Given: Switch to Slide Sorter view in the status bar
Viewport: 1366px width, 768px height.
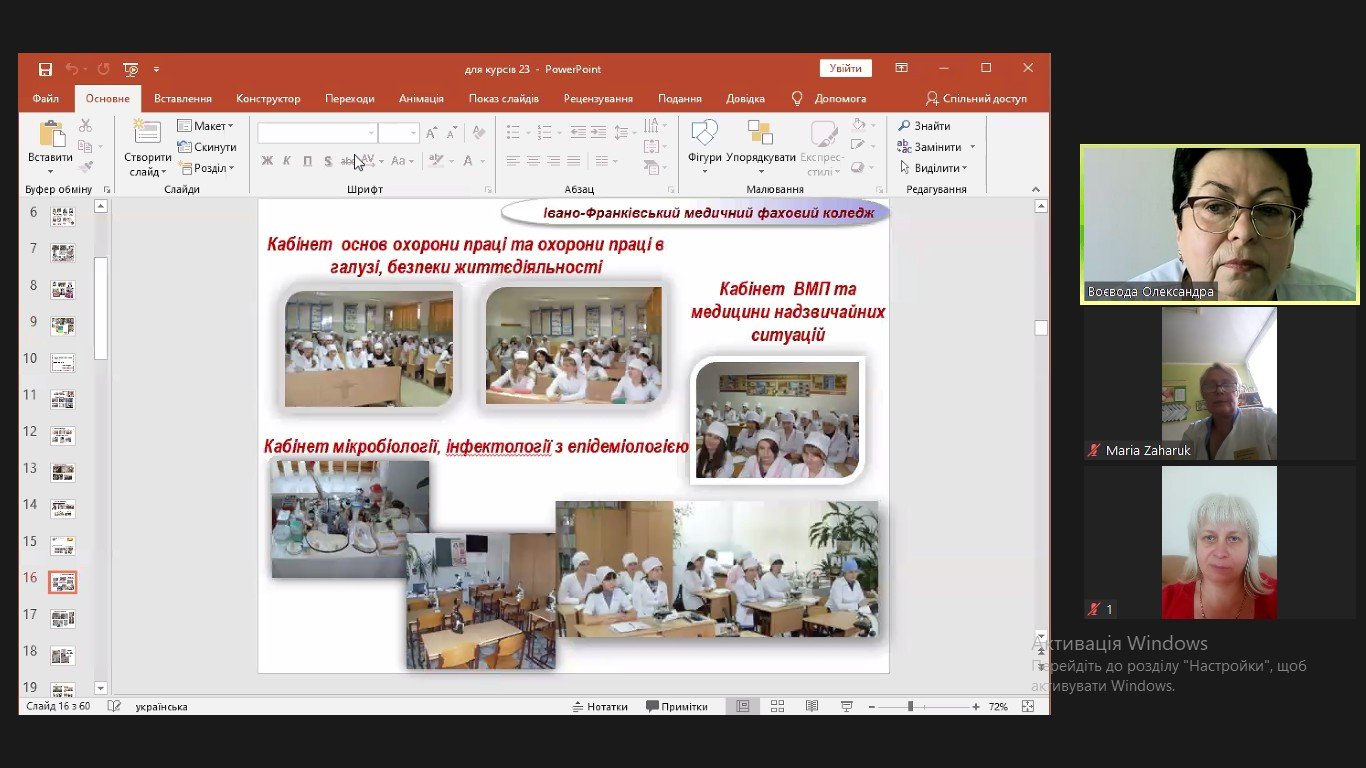Looking at the screenshot, I should pos(777,706).
